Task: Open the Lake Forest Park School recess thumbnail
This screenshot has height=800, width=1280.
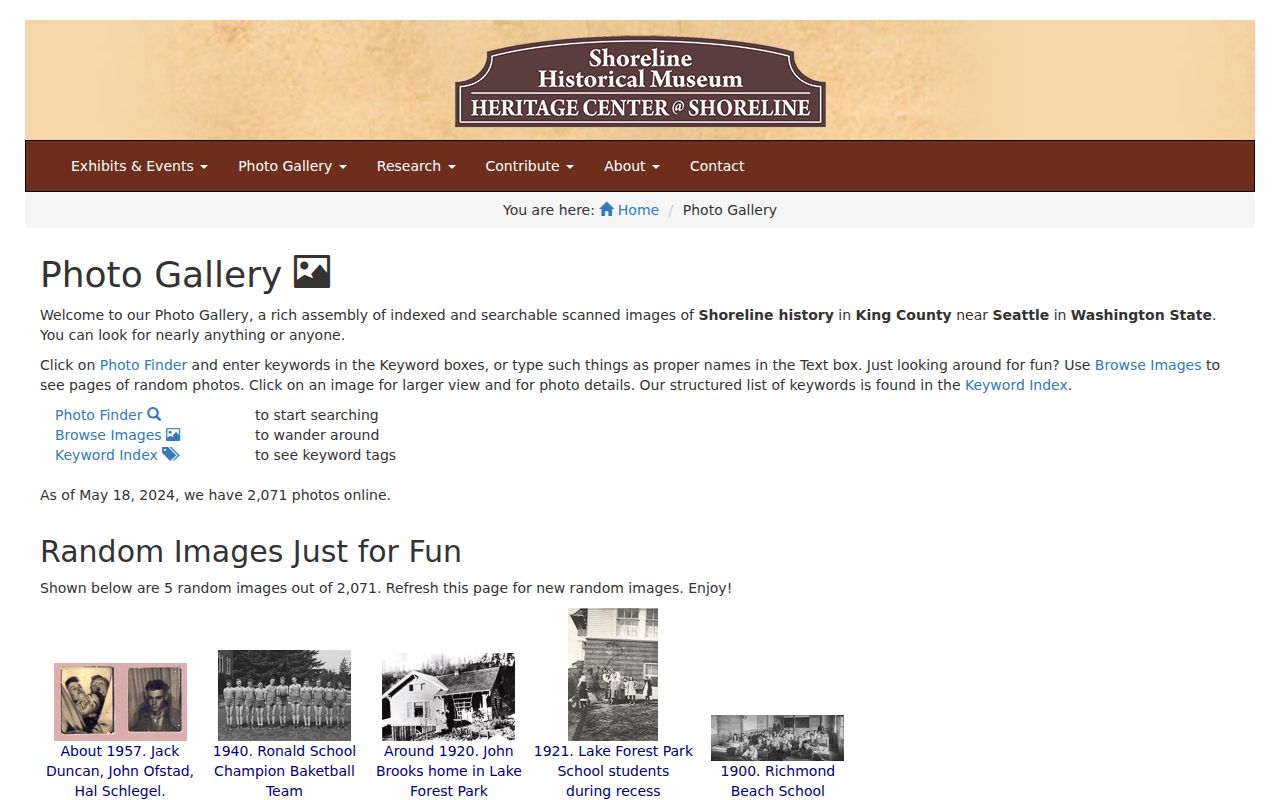Action: pyautogui.click(x=613, y=675)
